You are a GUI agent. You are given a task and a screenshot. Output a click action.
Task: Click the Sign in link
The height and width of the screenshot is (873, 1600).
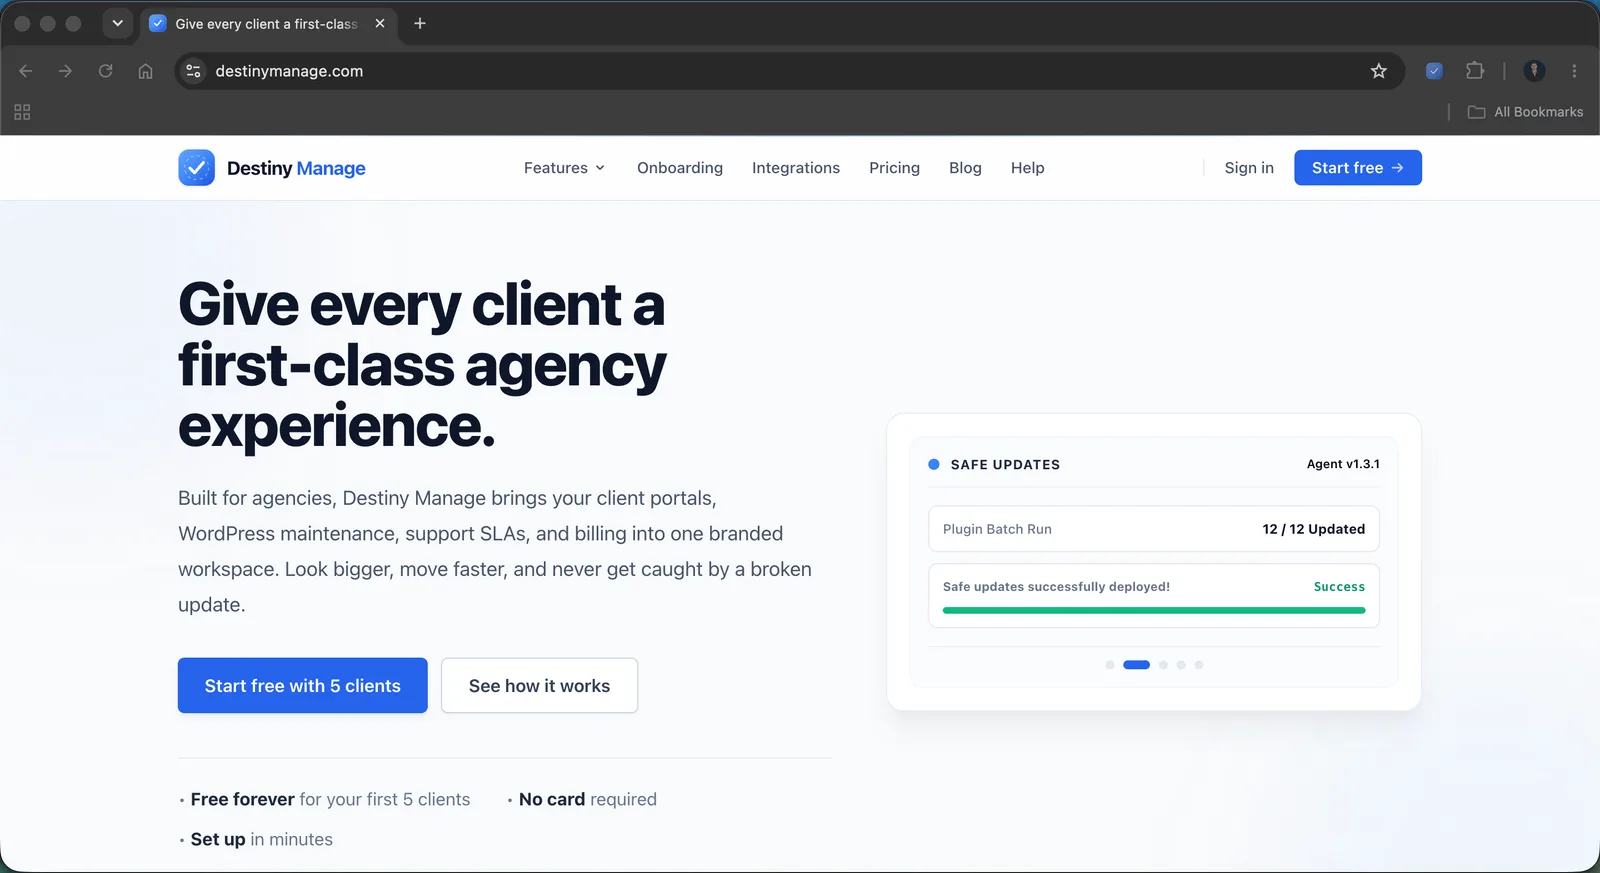[x=1249, y=168]
